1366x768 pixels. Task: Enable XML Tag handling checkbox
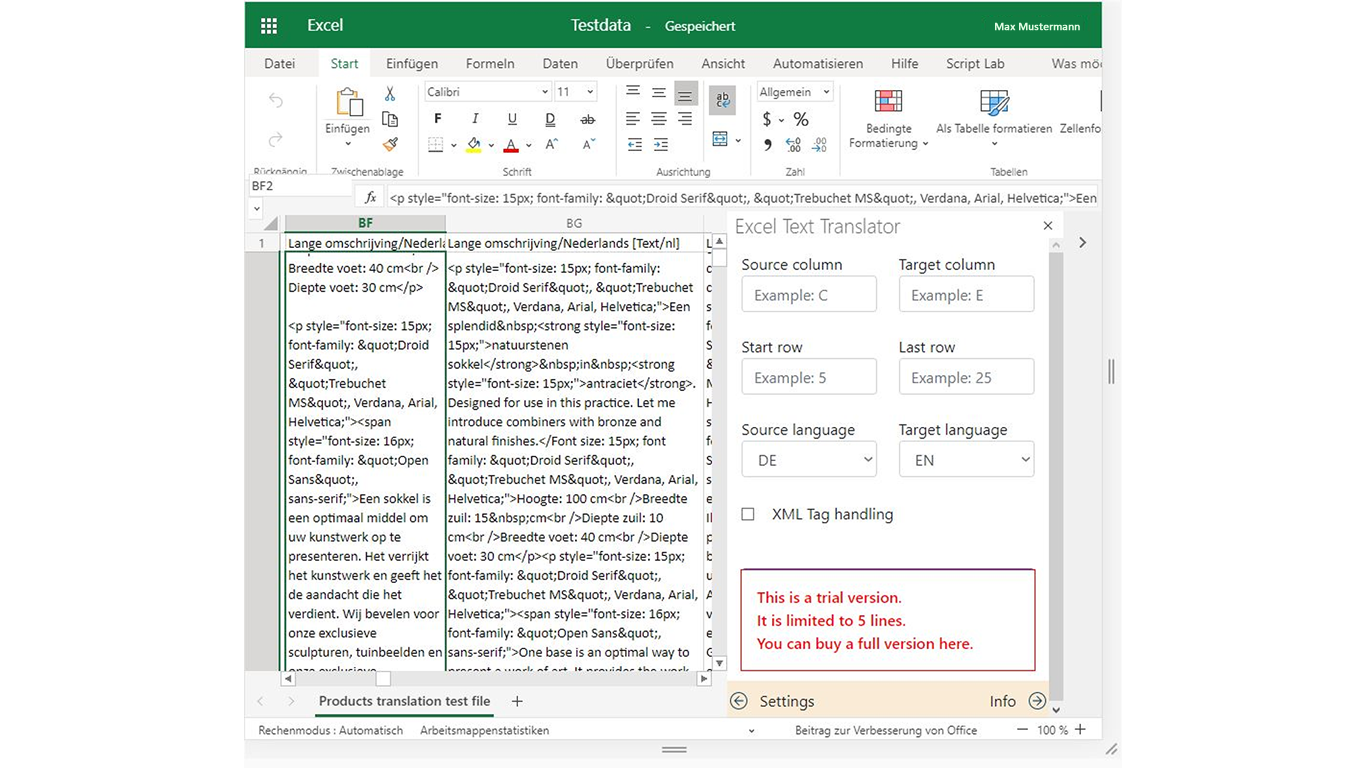click(748, 514)
